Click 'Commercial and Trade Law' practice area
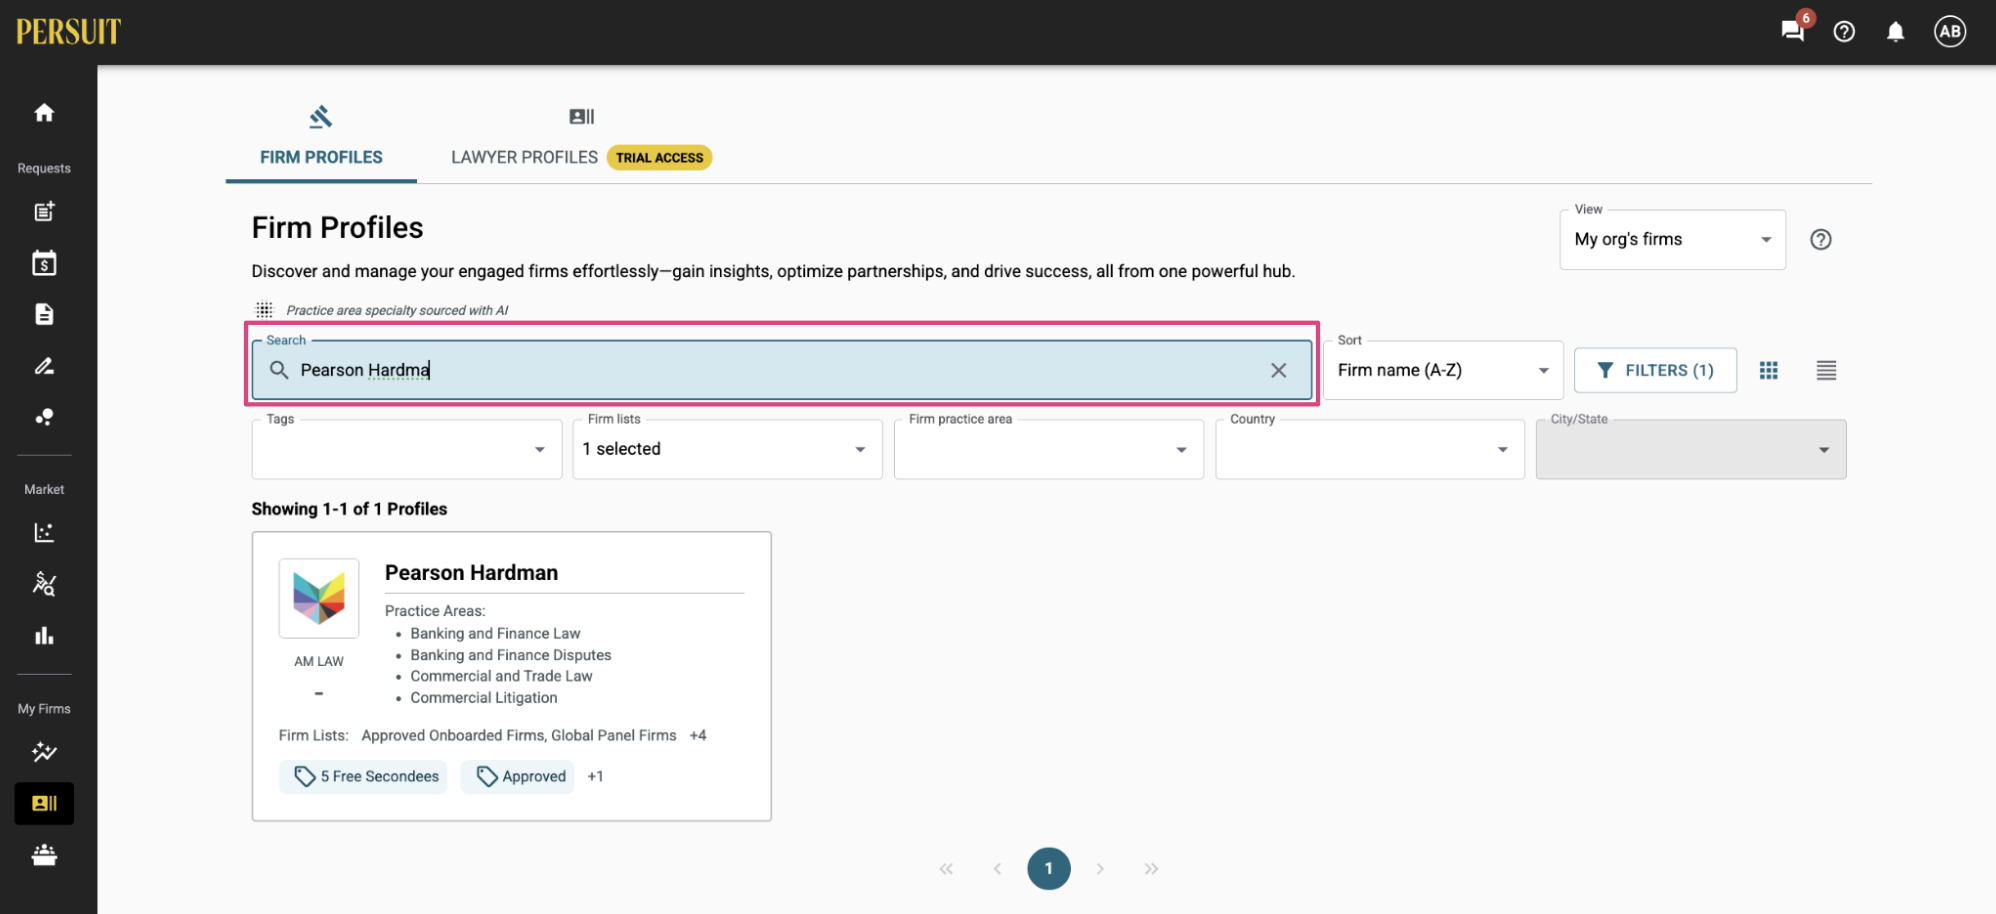This screenshot has height=914, width=1996. (x=501, y=676)
